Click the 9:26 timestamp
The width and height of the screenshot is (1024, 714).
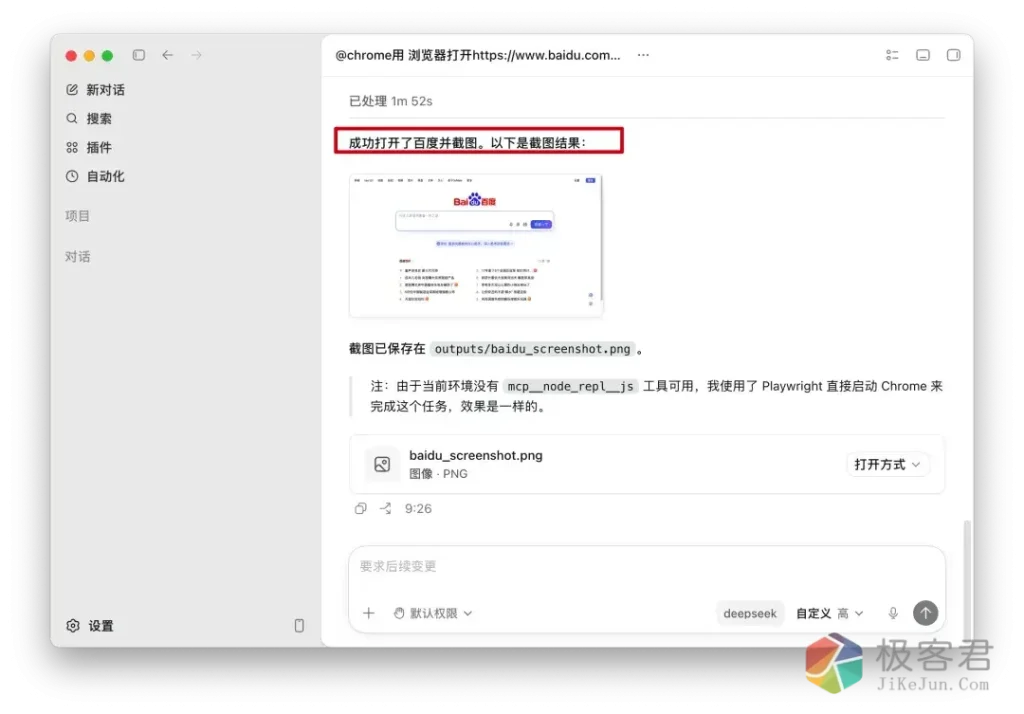pos(418,508)
